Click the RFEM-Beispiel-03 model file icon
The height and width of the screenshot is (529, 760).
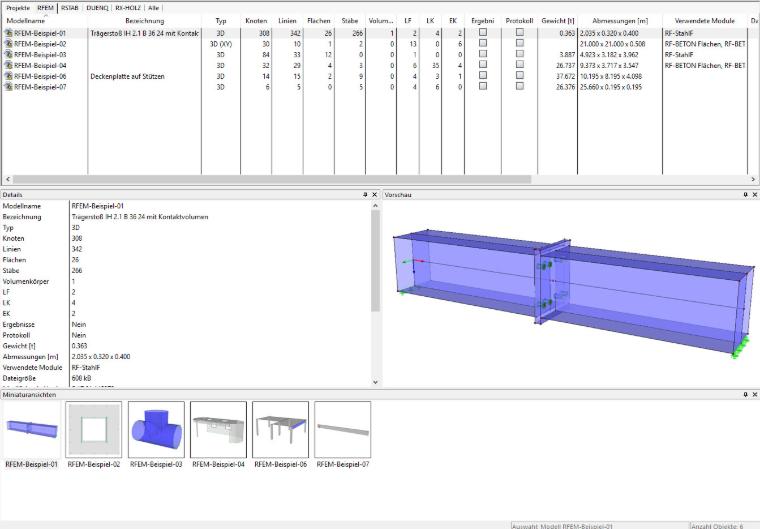[8, 54]
